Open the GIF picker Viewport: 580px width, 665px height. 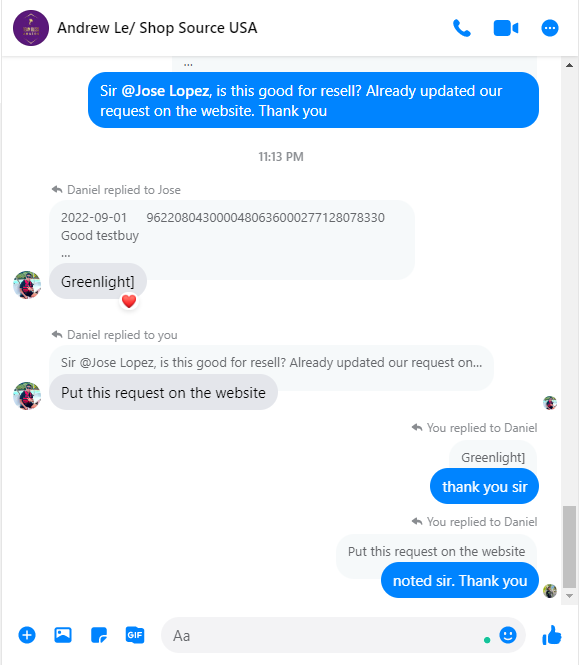pos(135,635)
